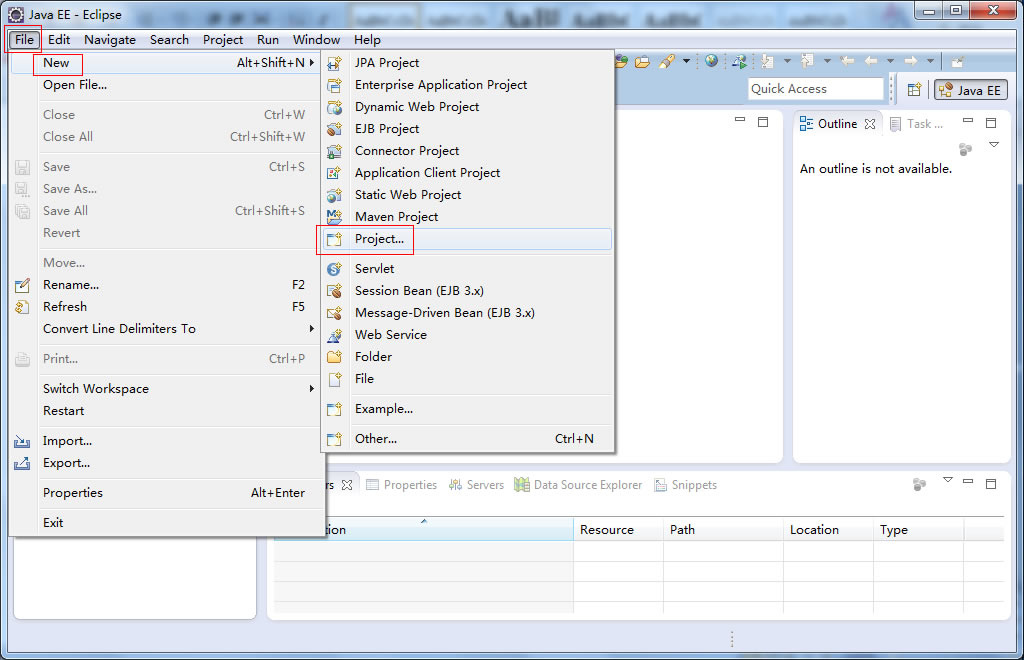The height and width of the screenshot is (660, 1024).
Task: Select Open File... in File menu
Action: pos(167,85)
